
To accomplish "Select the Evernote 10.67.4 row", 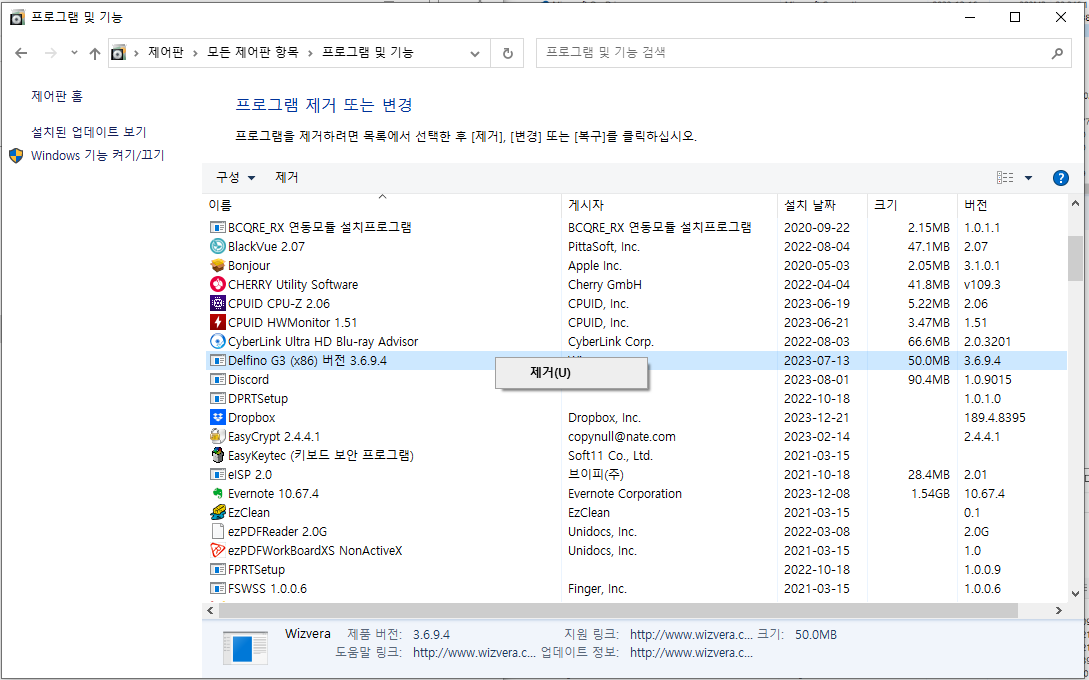I will click(x=634, y=494).
